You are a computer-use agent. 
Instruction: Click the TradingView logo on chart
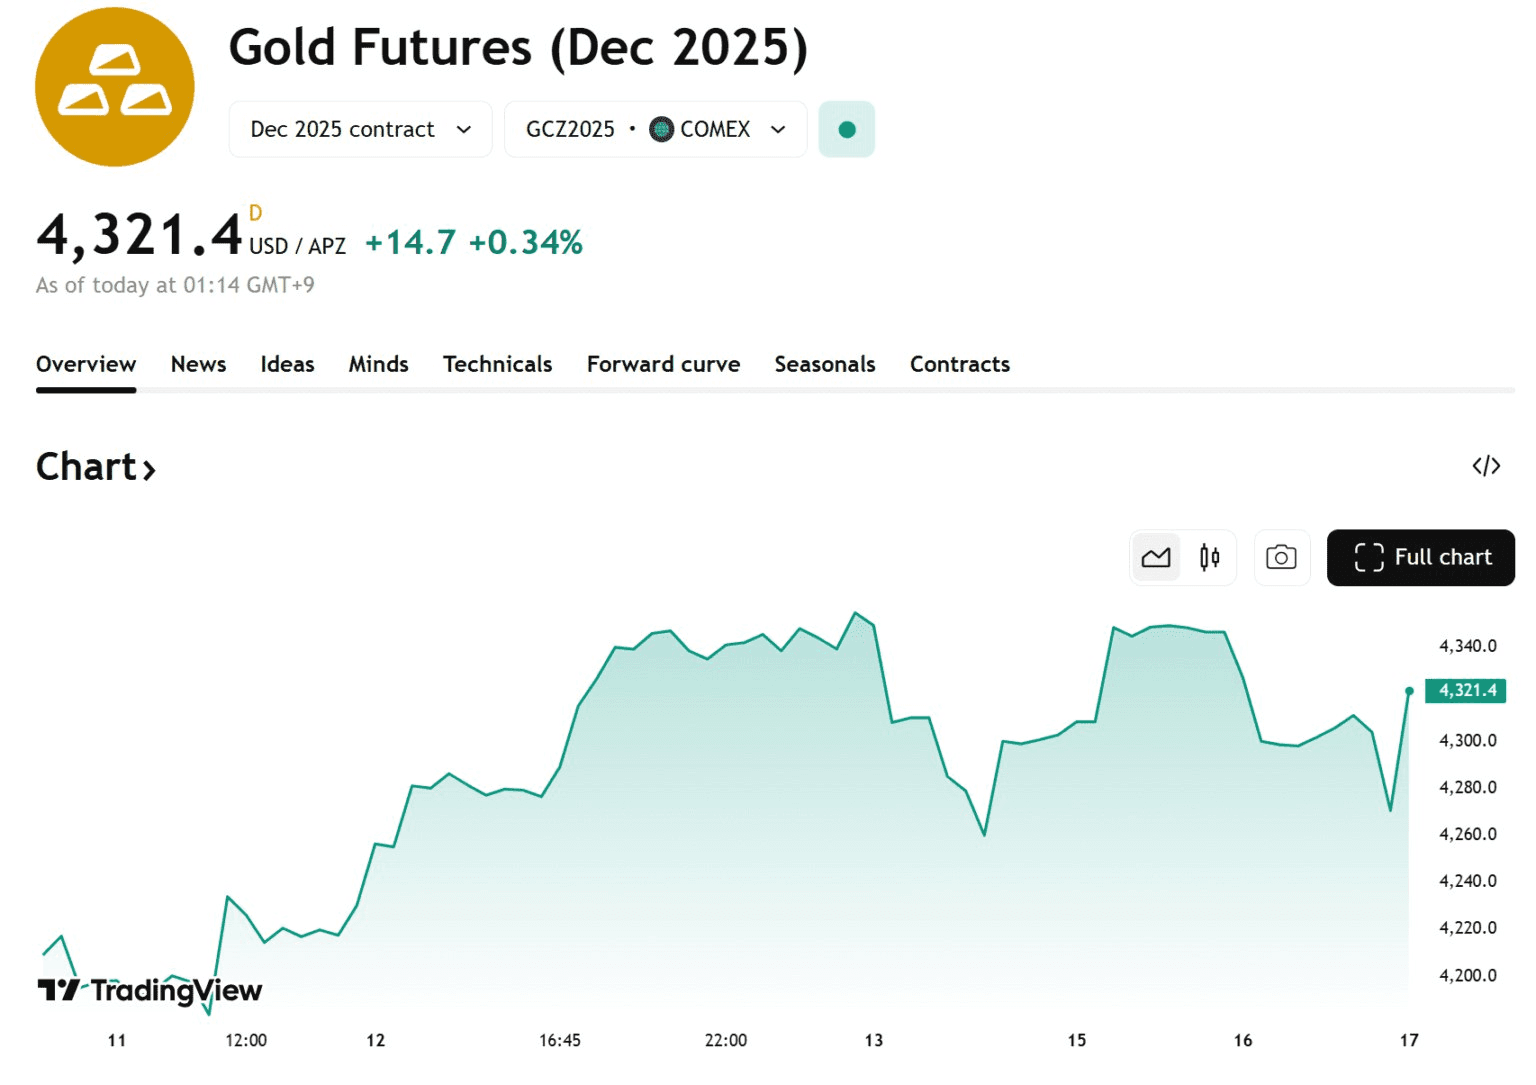click(150, 990)
